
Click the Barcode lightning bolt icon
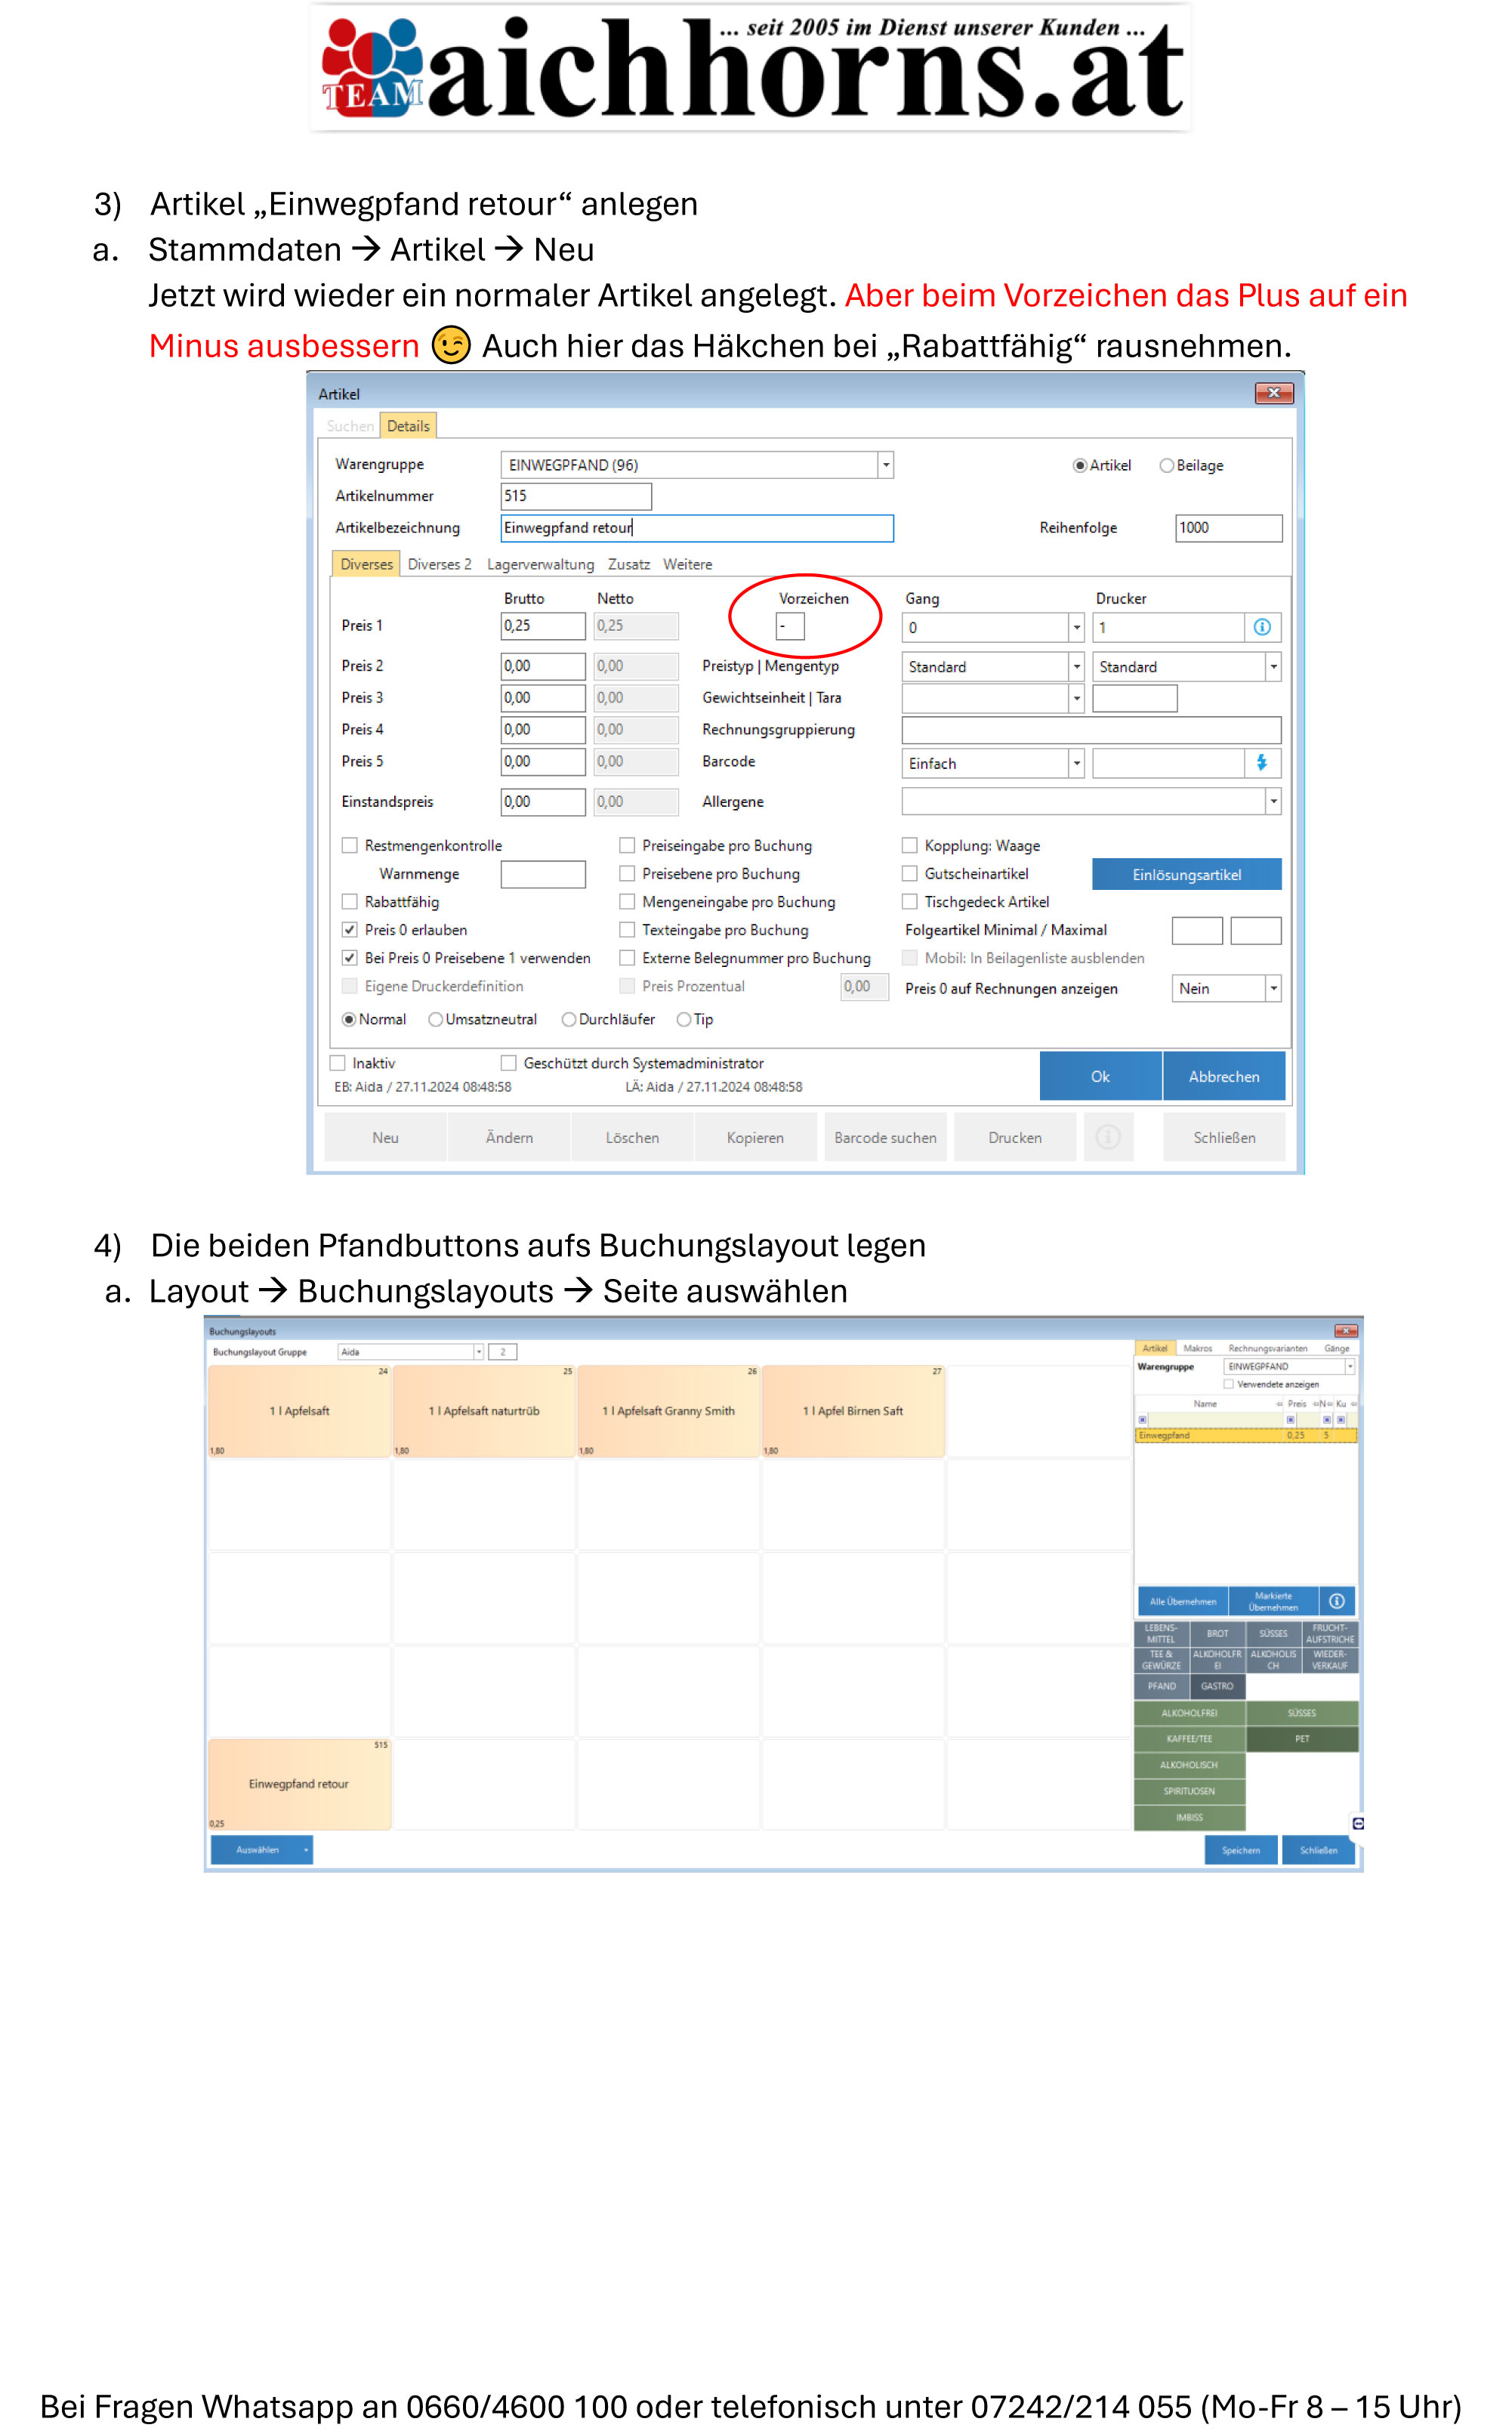pyautogui.click(x=1261, y=763)
